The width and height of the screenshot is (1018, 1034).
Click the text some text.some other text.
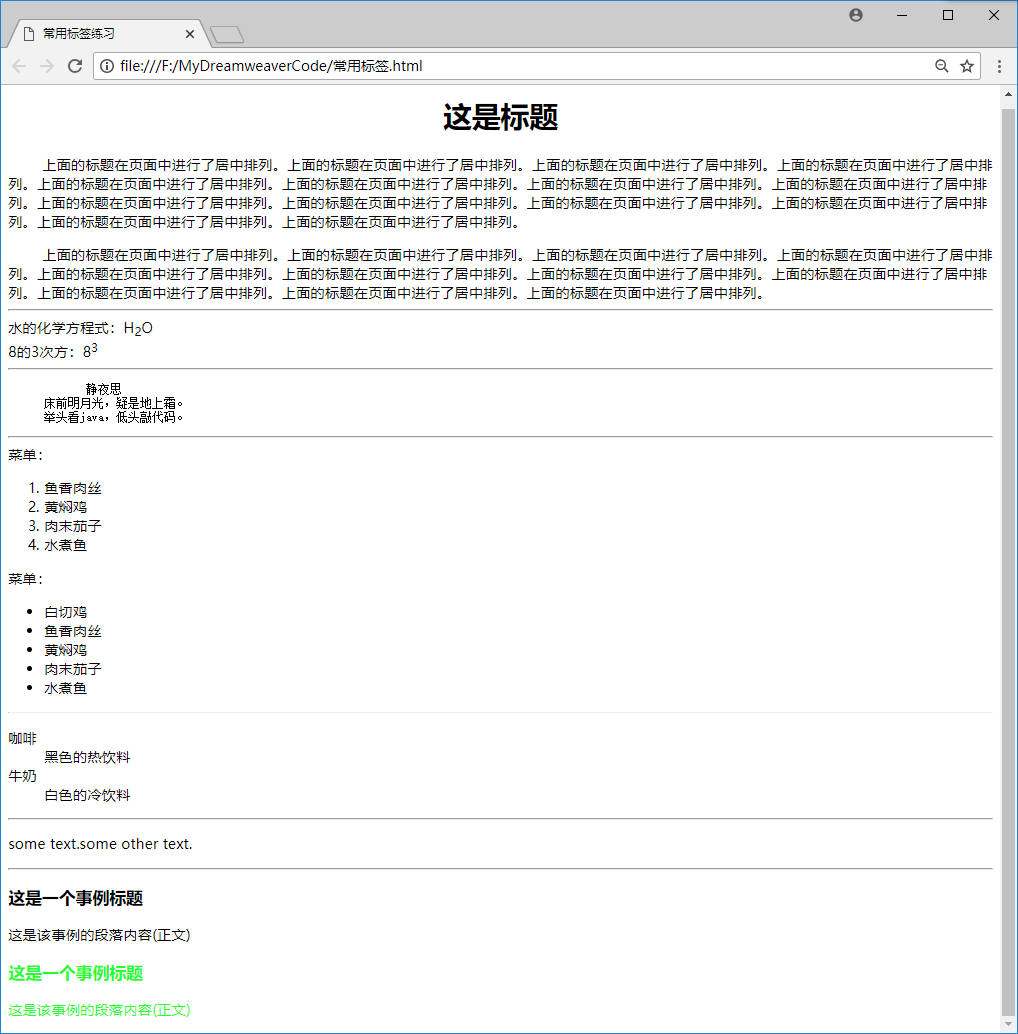point(100,844)
